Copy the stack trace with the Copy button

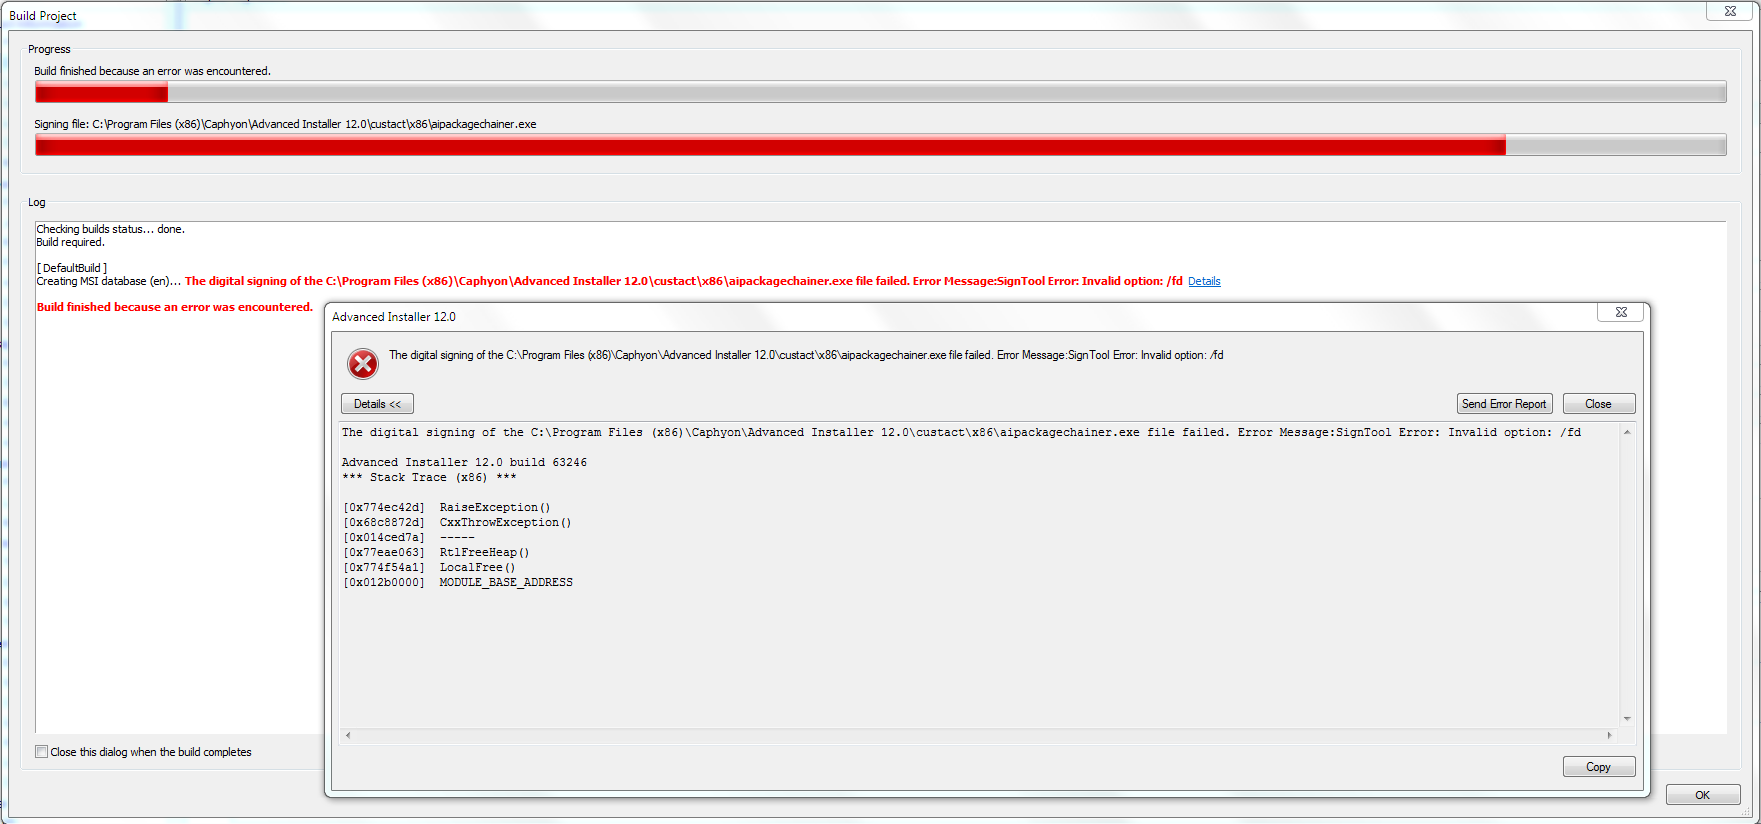1598,767
